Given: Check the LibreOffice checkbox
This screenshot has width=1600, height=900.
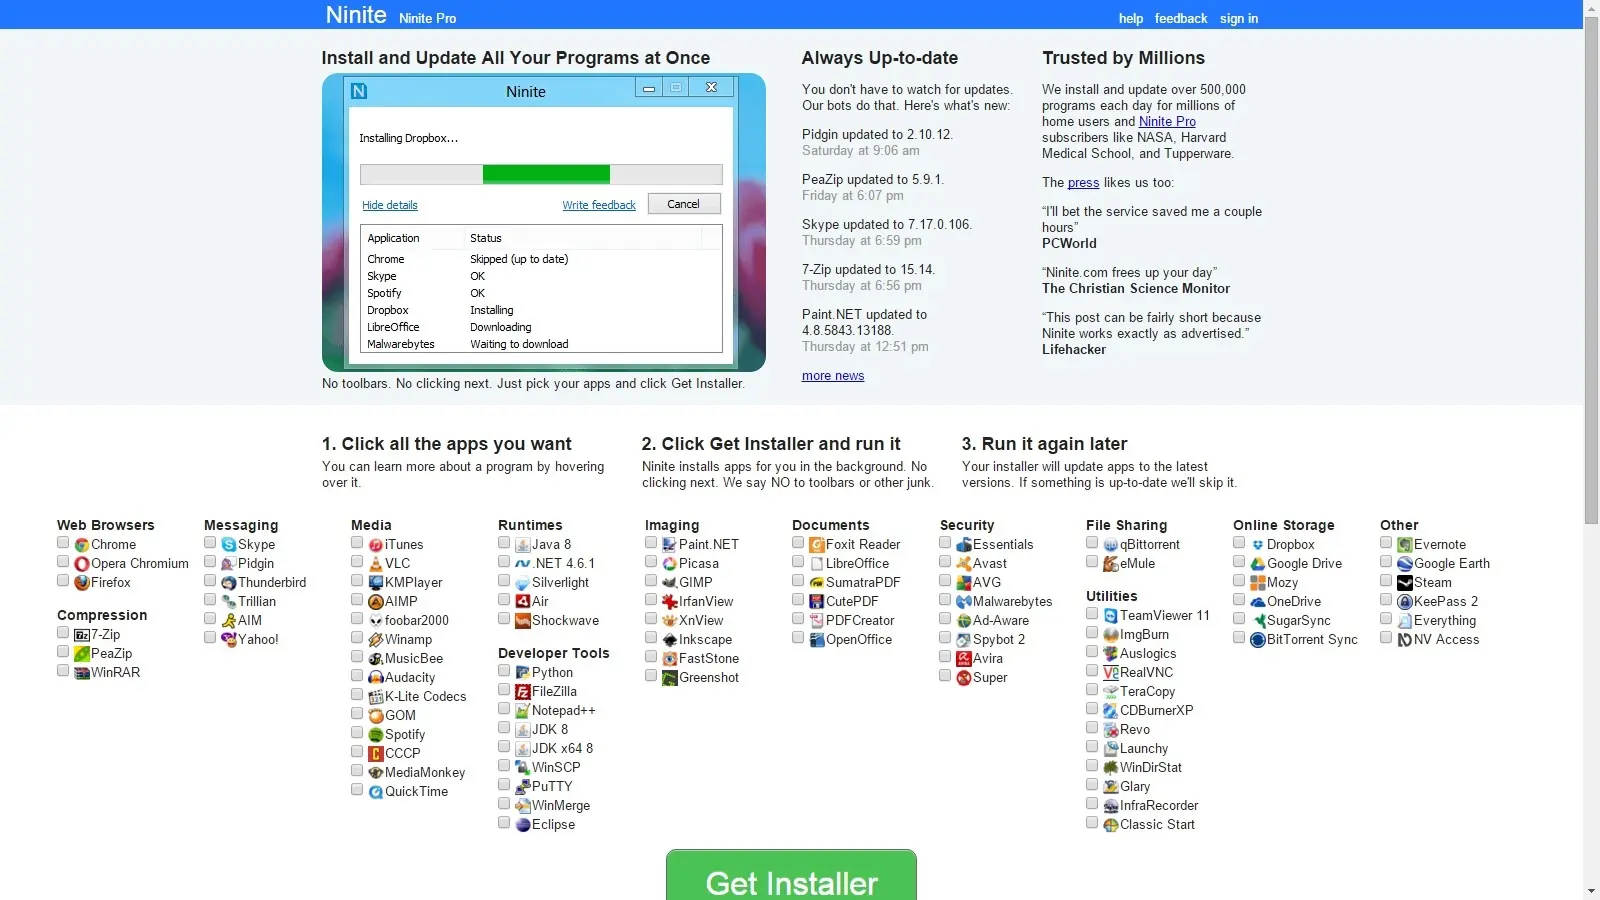Looking at the screenshot, I should [798, 562].
